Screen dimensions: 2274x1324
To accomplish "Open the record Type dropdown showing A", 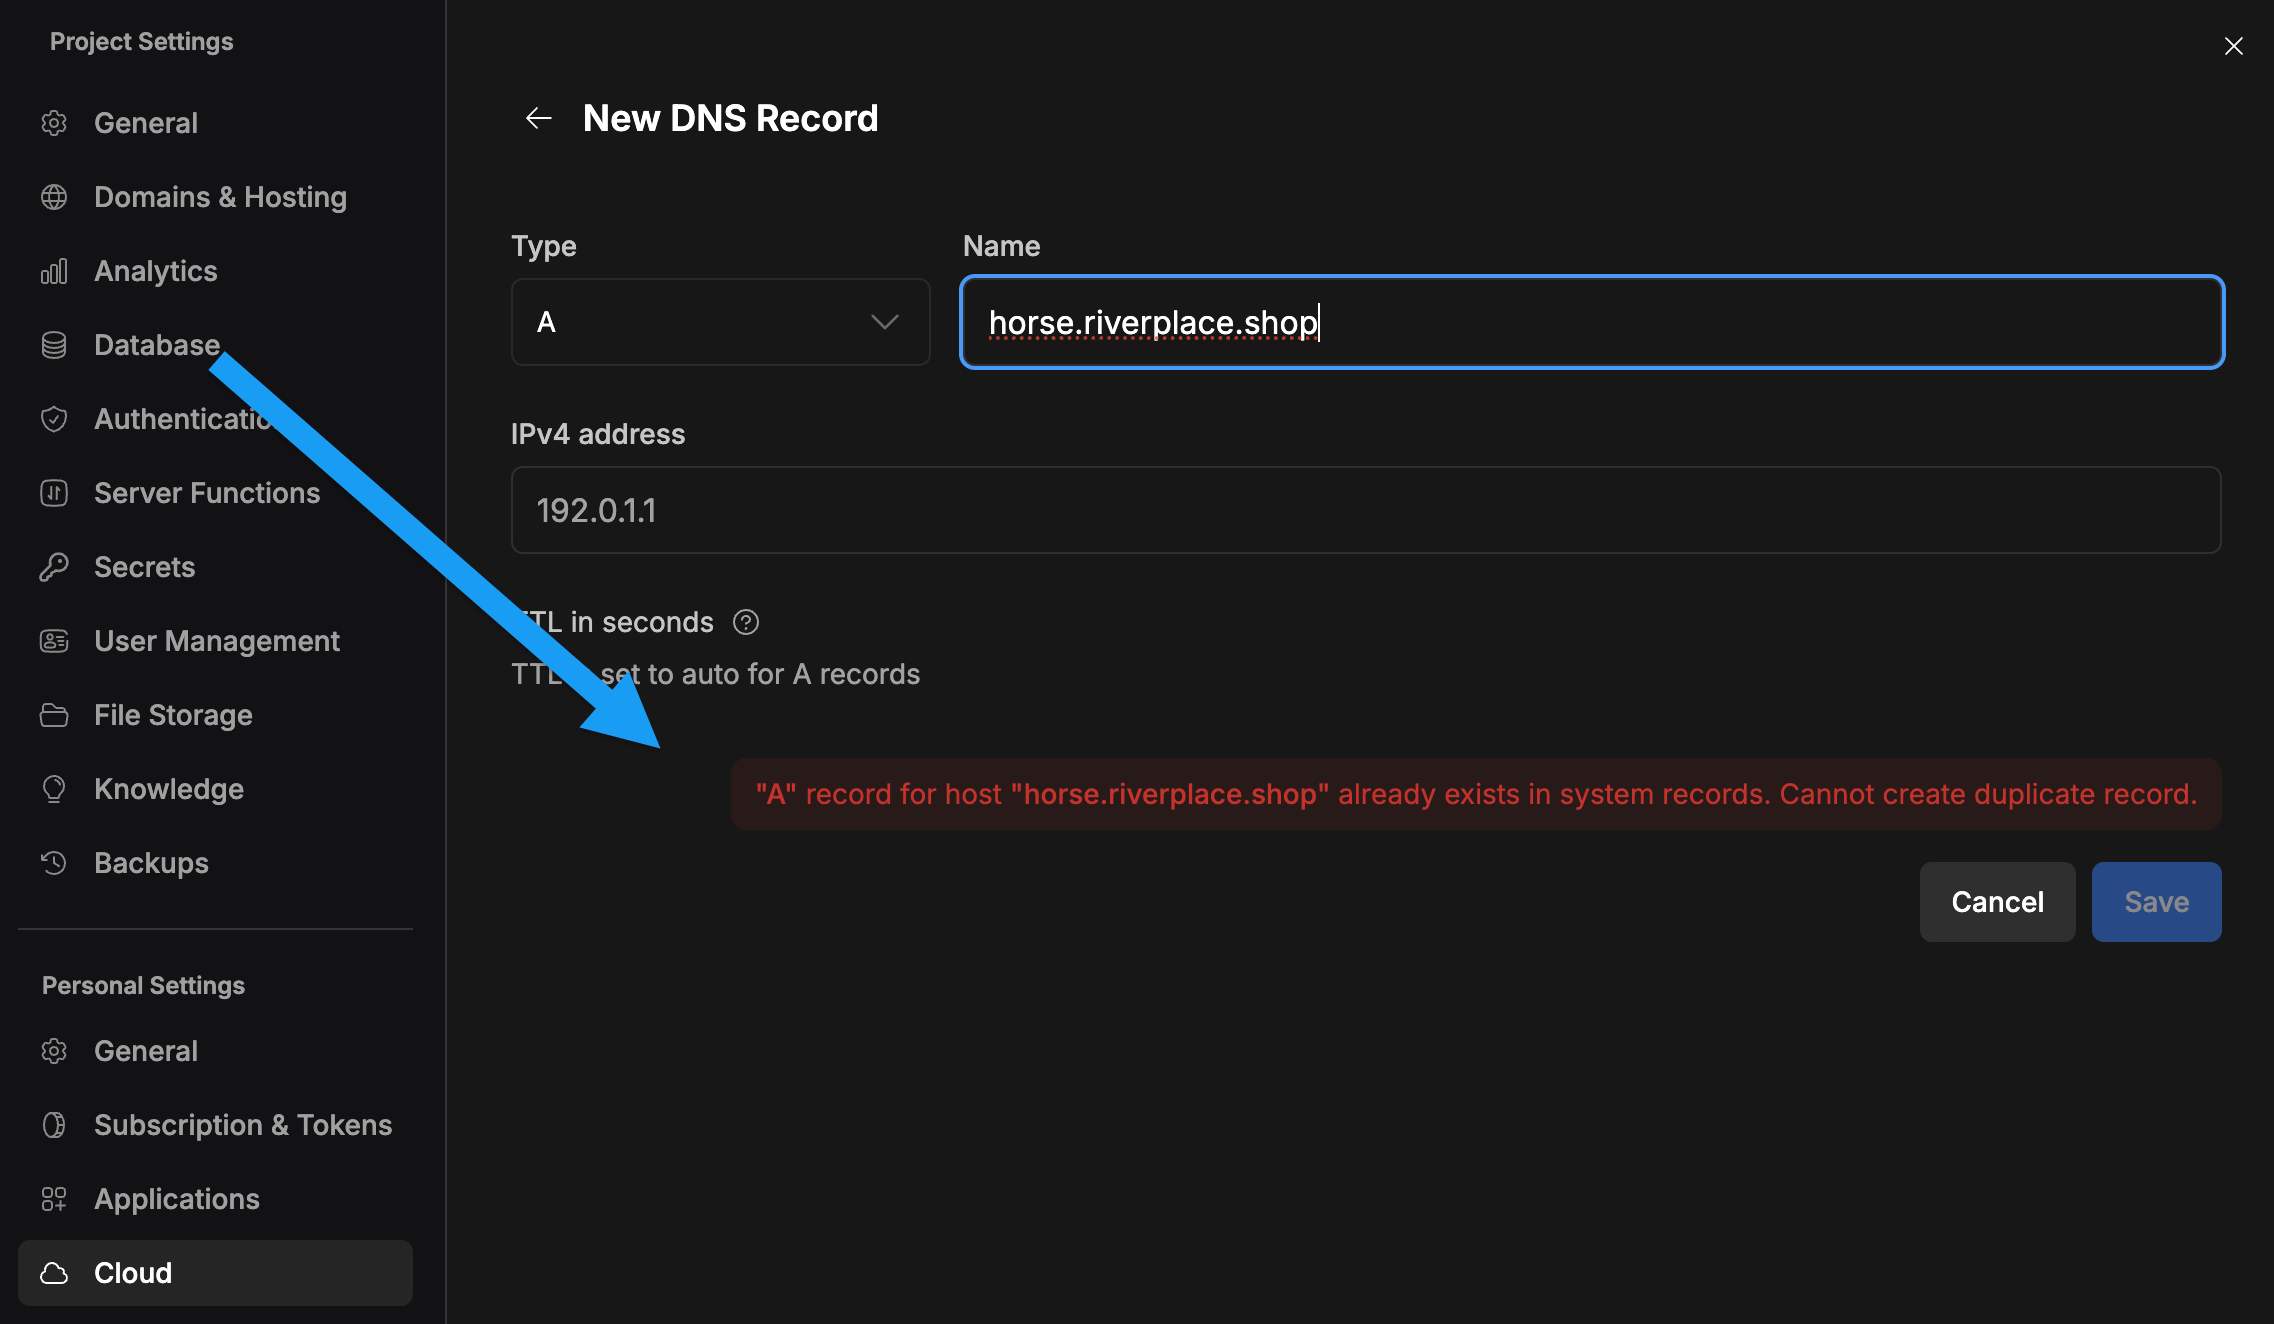I will coord(720,322).
